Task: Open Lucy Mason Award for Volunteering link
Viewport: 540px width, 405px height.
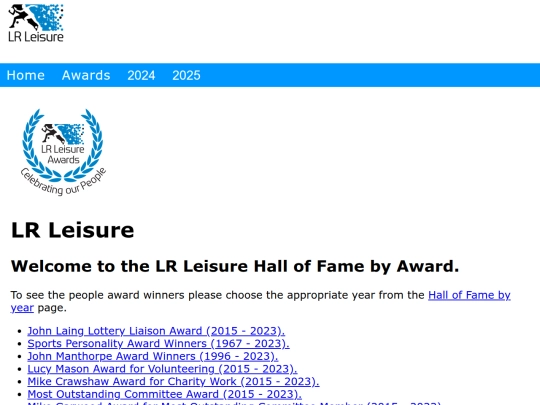Action: tap(162, 369)
